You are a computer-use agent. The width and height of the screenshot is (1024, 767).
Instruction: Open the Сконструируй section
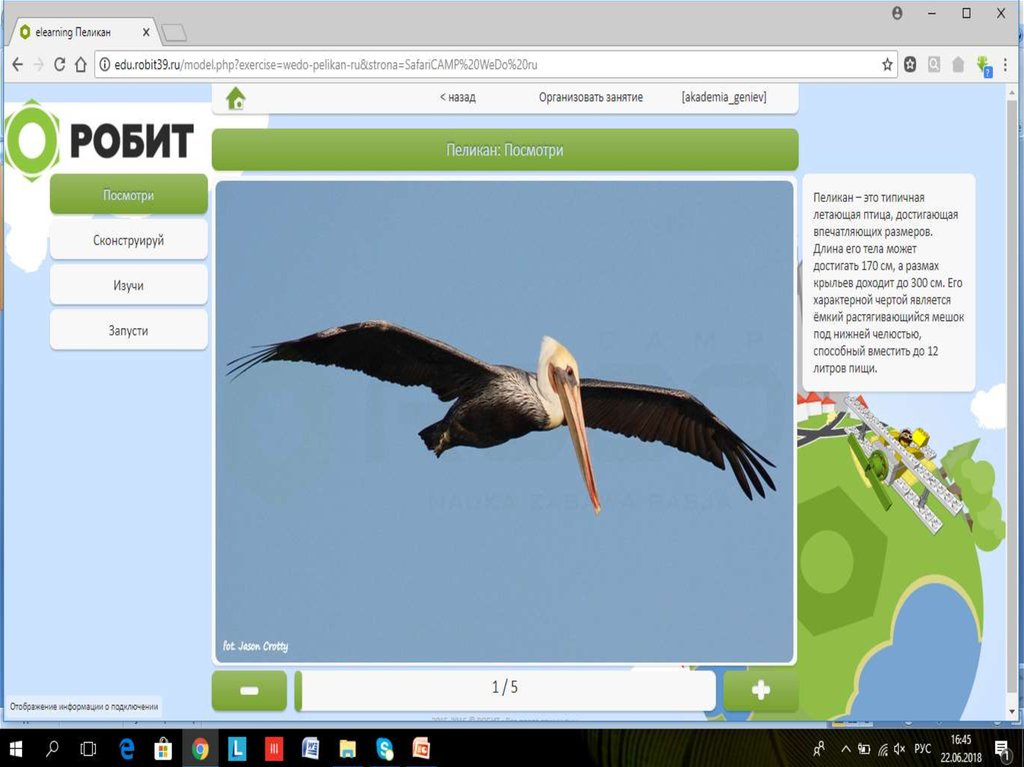coord(128,240)
